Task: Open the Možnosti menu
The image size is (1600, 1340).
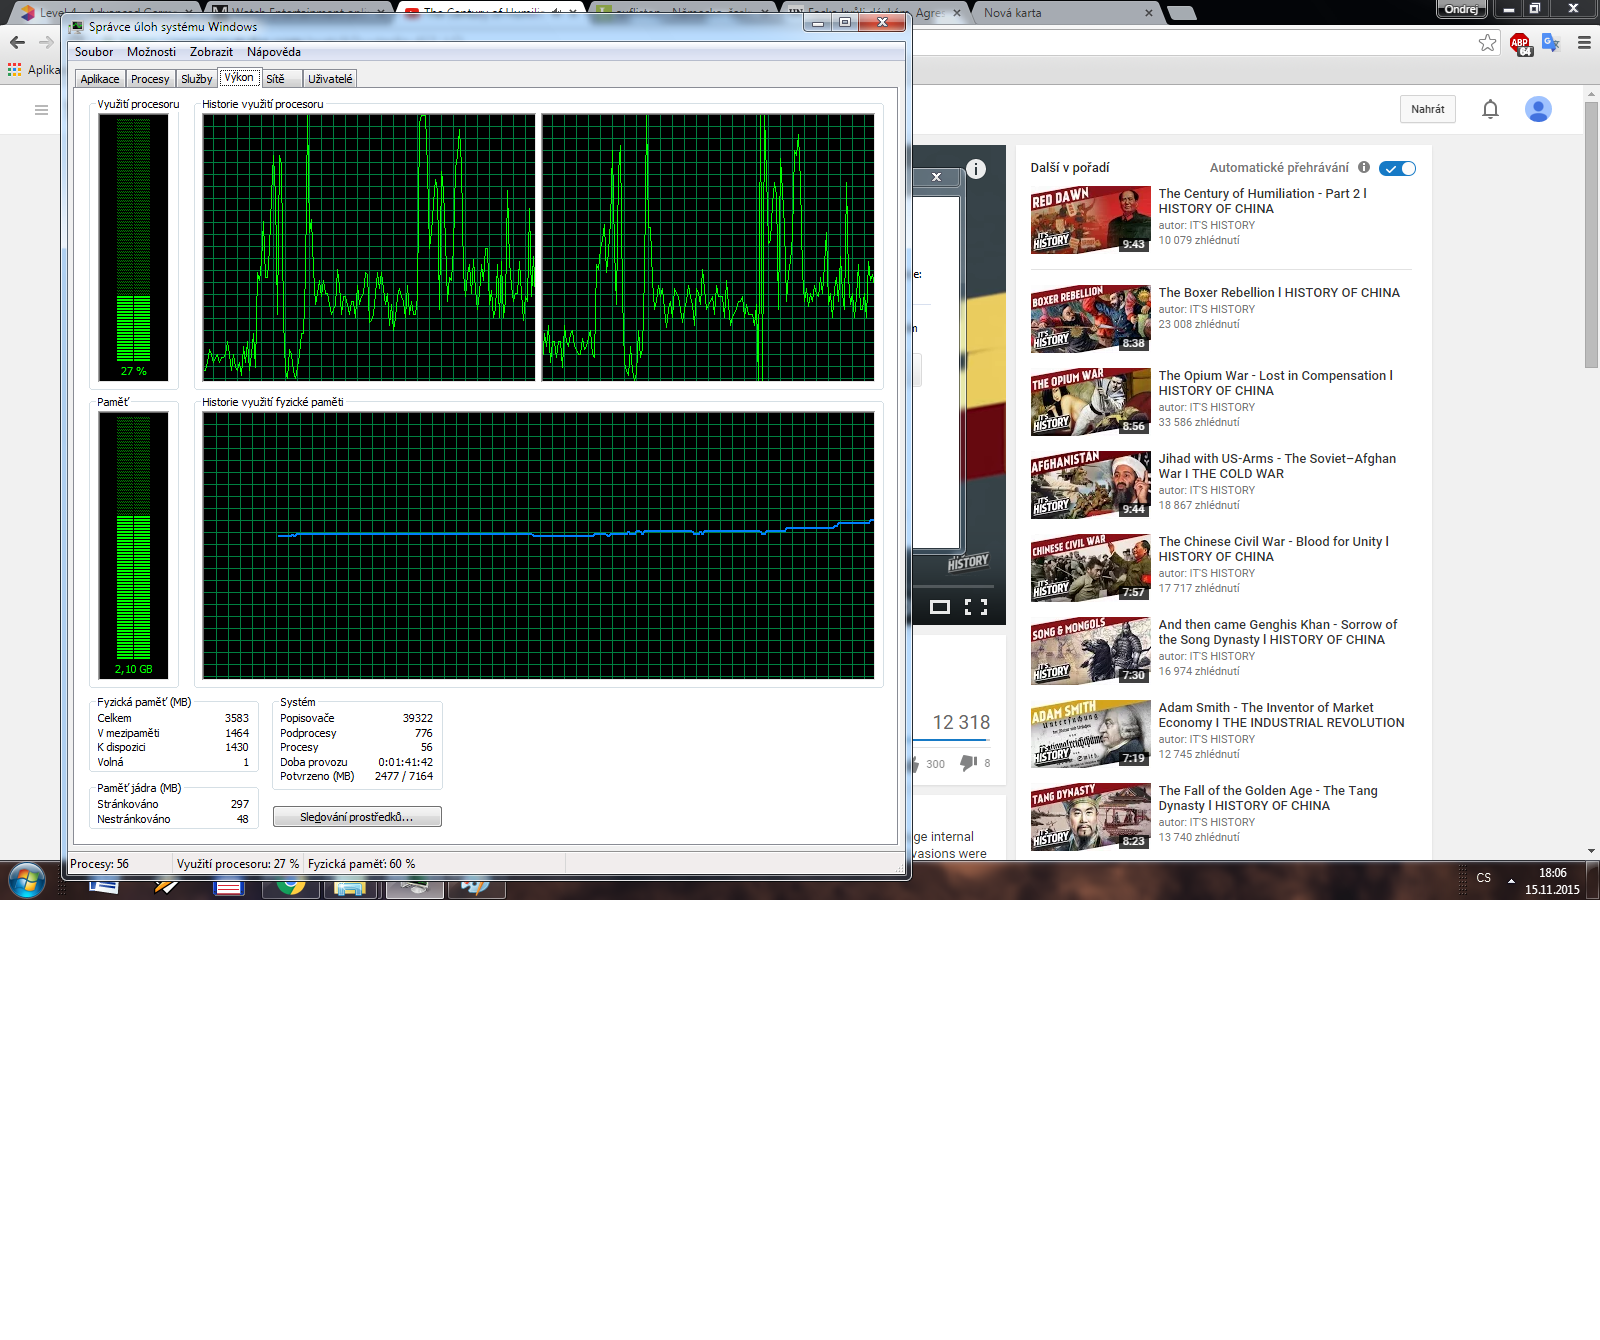Action: pos(151,52)
